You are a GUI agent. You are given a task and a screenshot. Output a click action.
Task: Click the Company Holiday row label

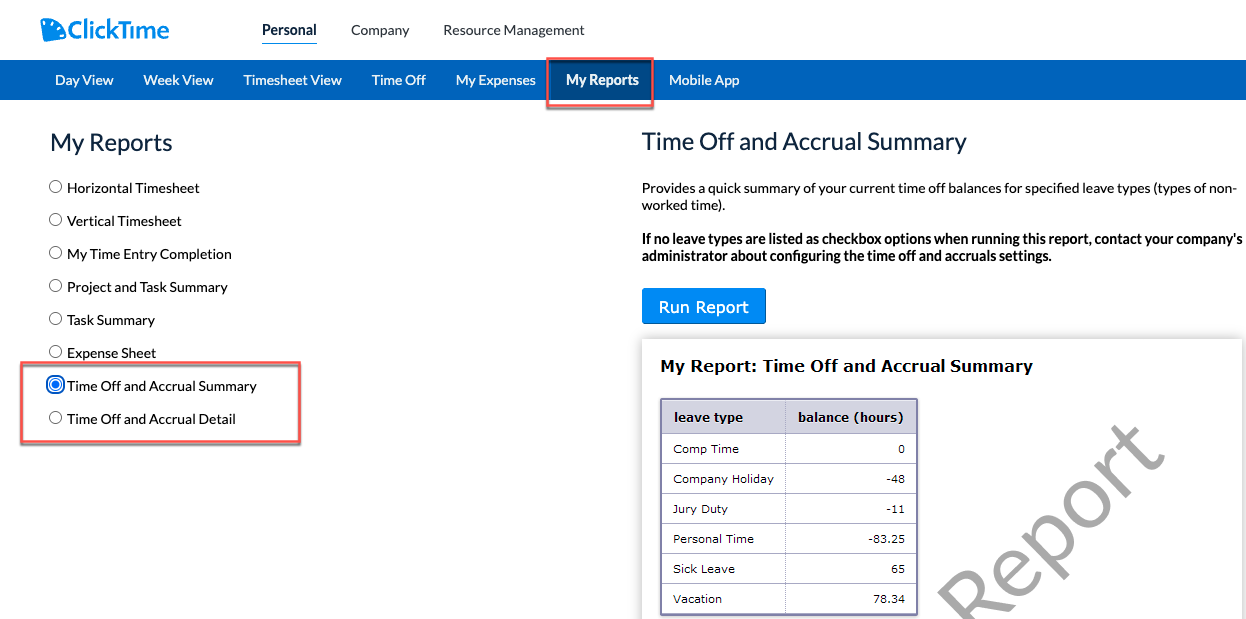[723, 479]
